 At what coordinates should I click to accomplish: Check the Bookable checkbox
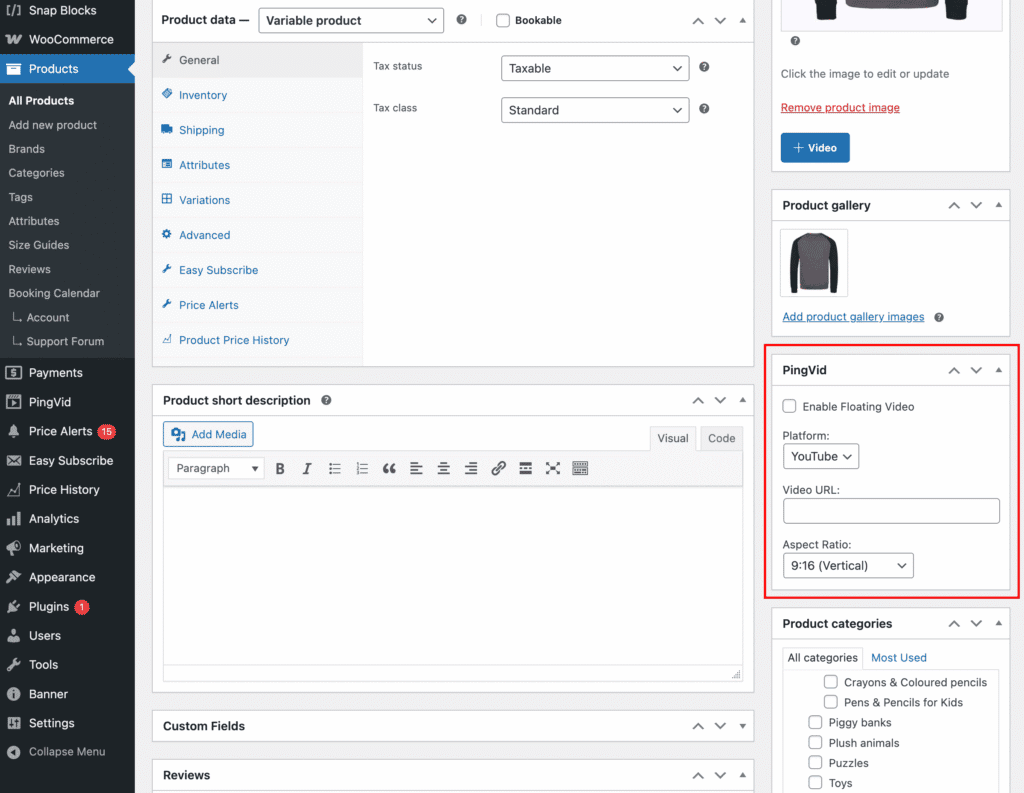pyautogui.click(x=503, y=20)
